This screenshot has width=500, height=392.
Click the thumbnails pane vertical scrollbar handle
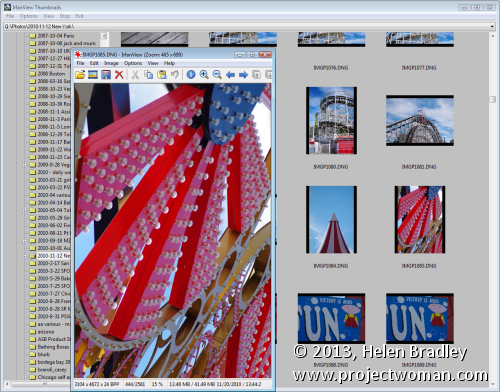(493, 100)
